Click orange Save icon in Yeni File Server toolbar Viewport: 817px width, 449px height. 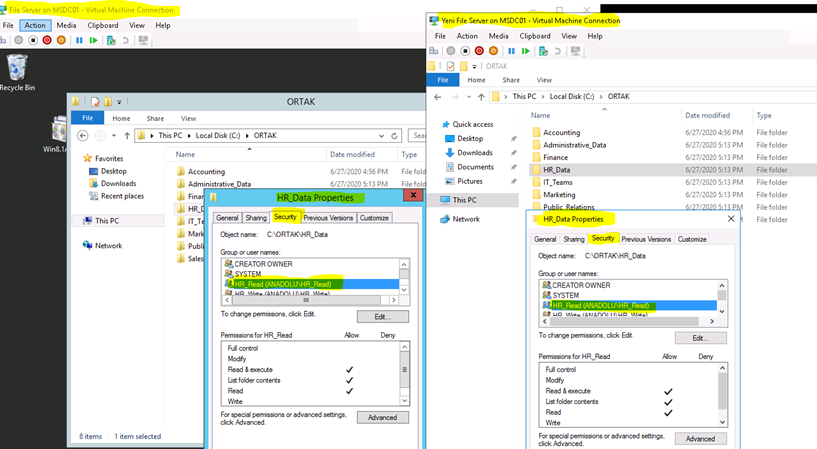pos(493,51)
